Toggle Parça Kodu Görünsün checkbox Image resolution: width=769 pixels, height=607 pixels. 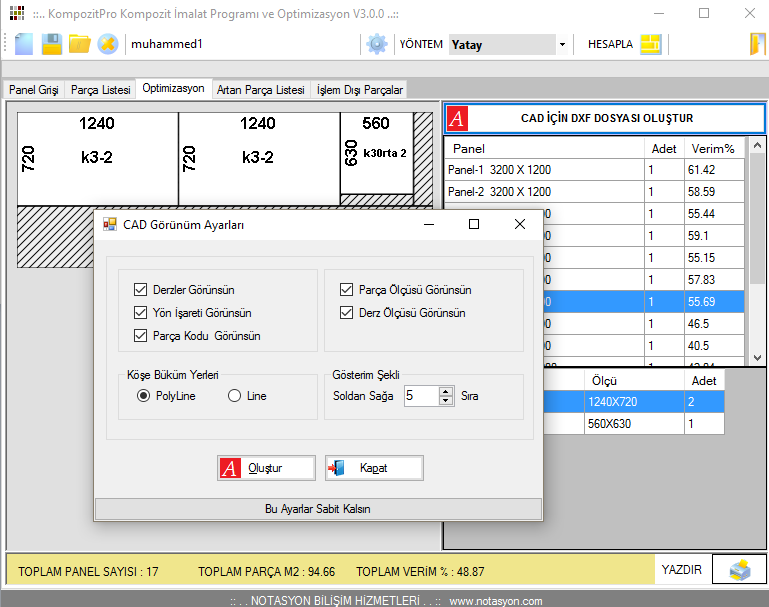pos(140,336)
